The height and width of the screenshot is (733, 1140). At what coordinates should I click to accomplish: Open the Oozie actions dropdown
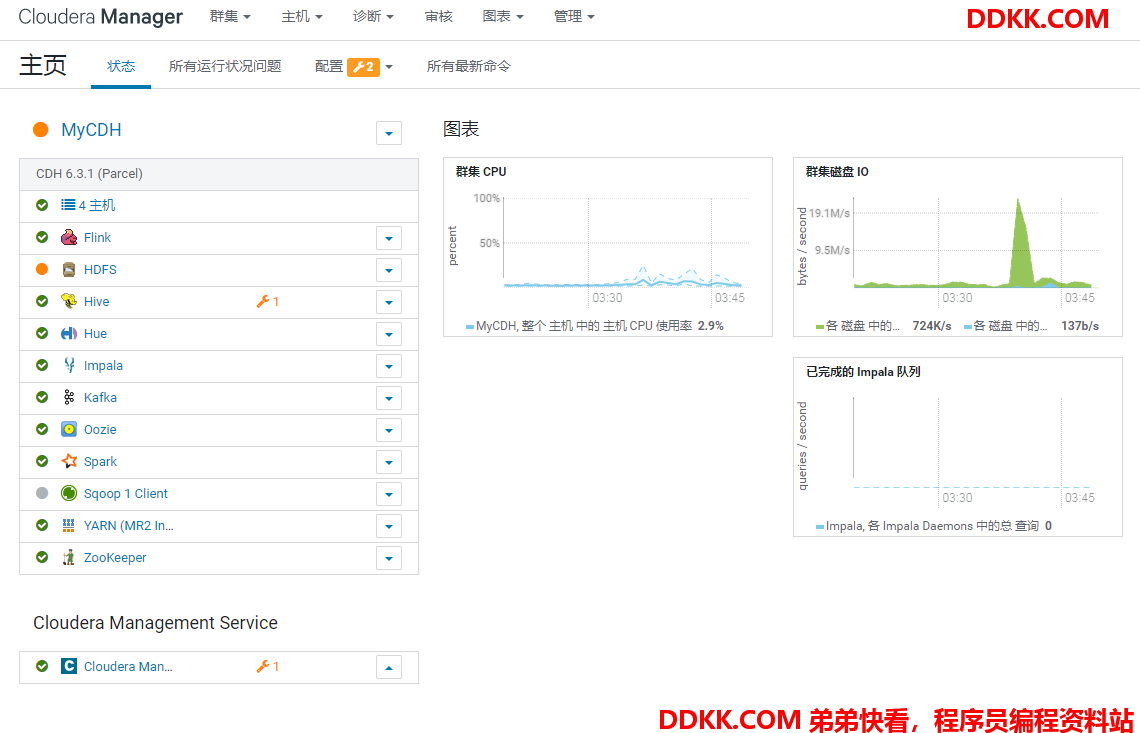389,430
